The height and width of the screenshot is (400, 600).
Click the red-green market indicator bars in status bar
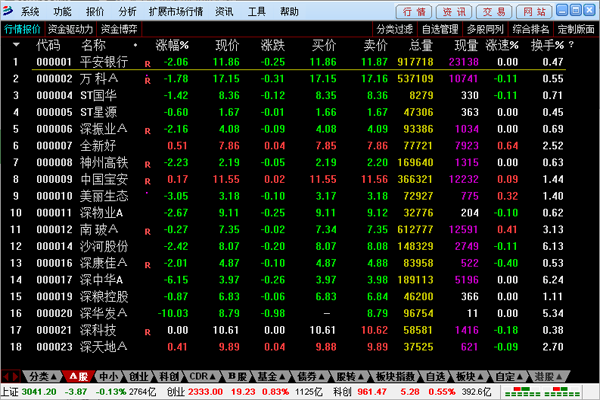click(542, 392)
